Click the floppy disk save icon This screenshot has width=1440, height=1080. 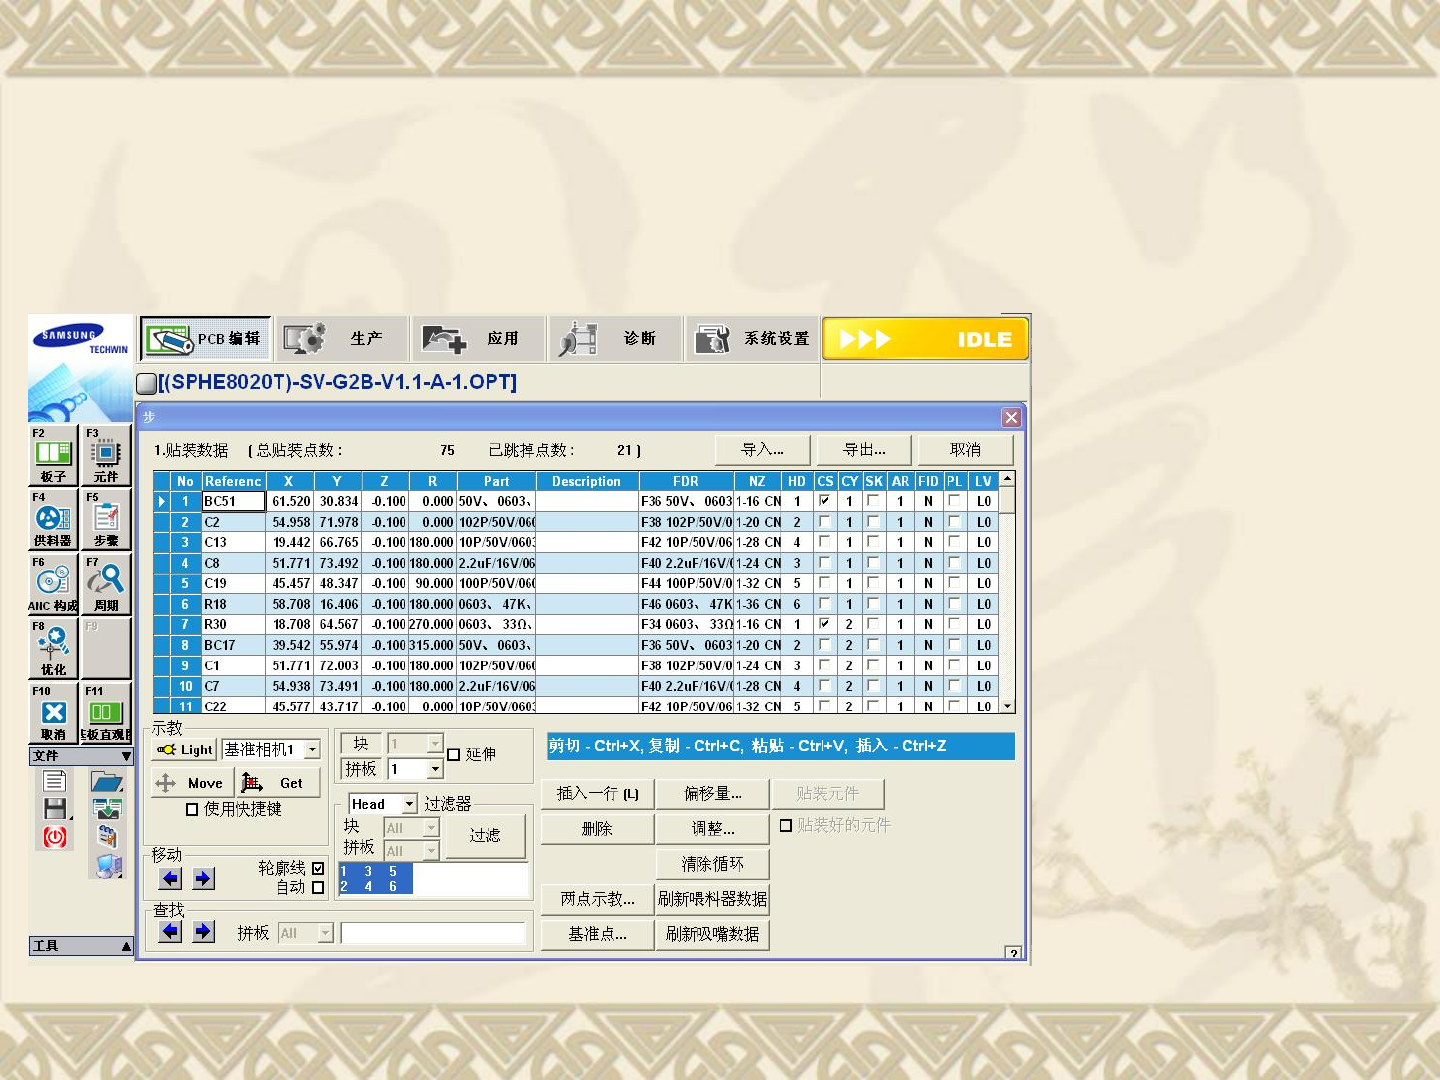[x=55, y=809]
